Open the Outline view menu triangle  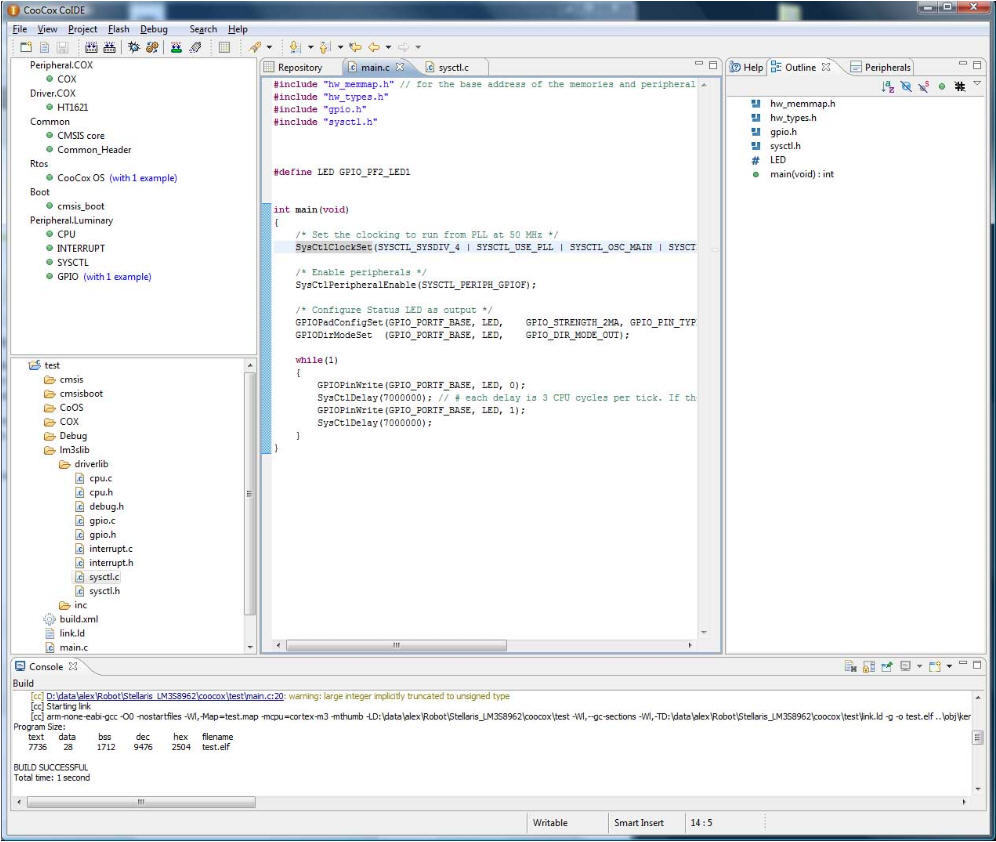(x=978, y=83)
